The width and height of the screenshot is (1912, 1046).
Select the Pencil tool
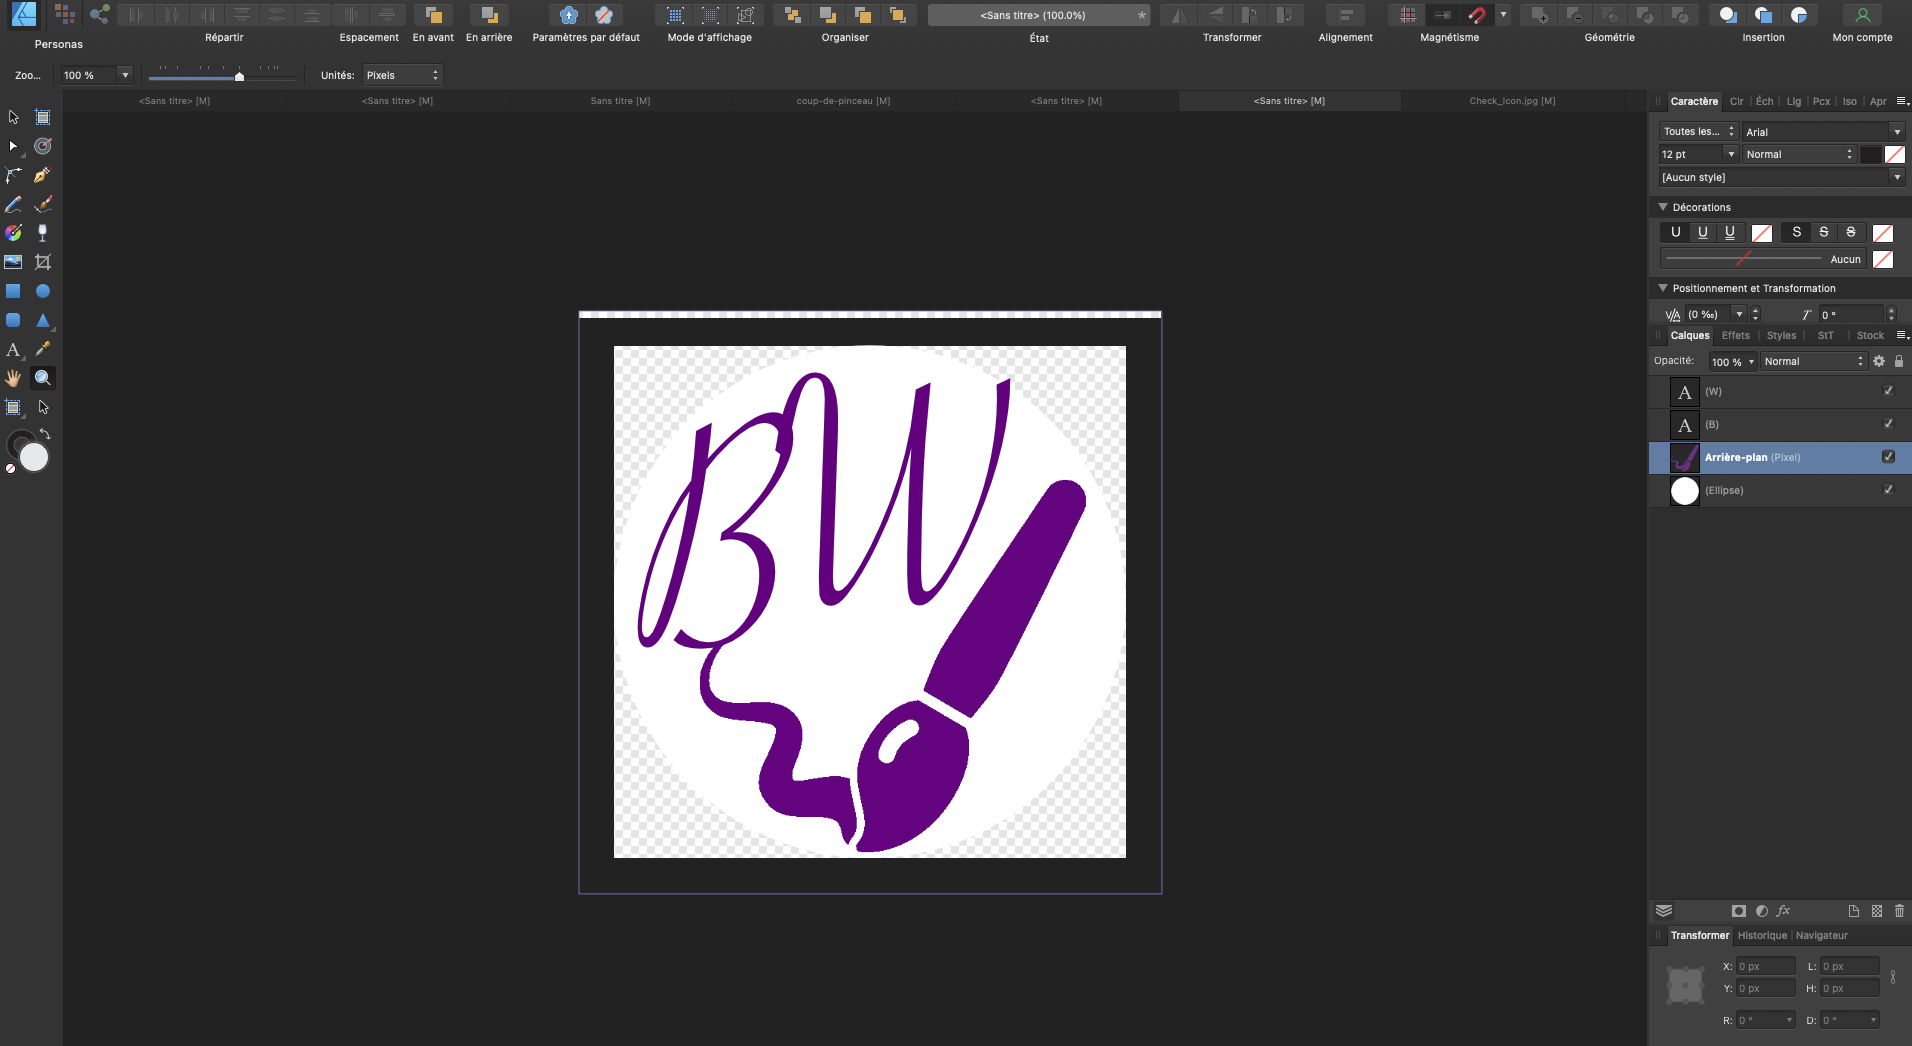[x=13, y=204]
